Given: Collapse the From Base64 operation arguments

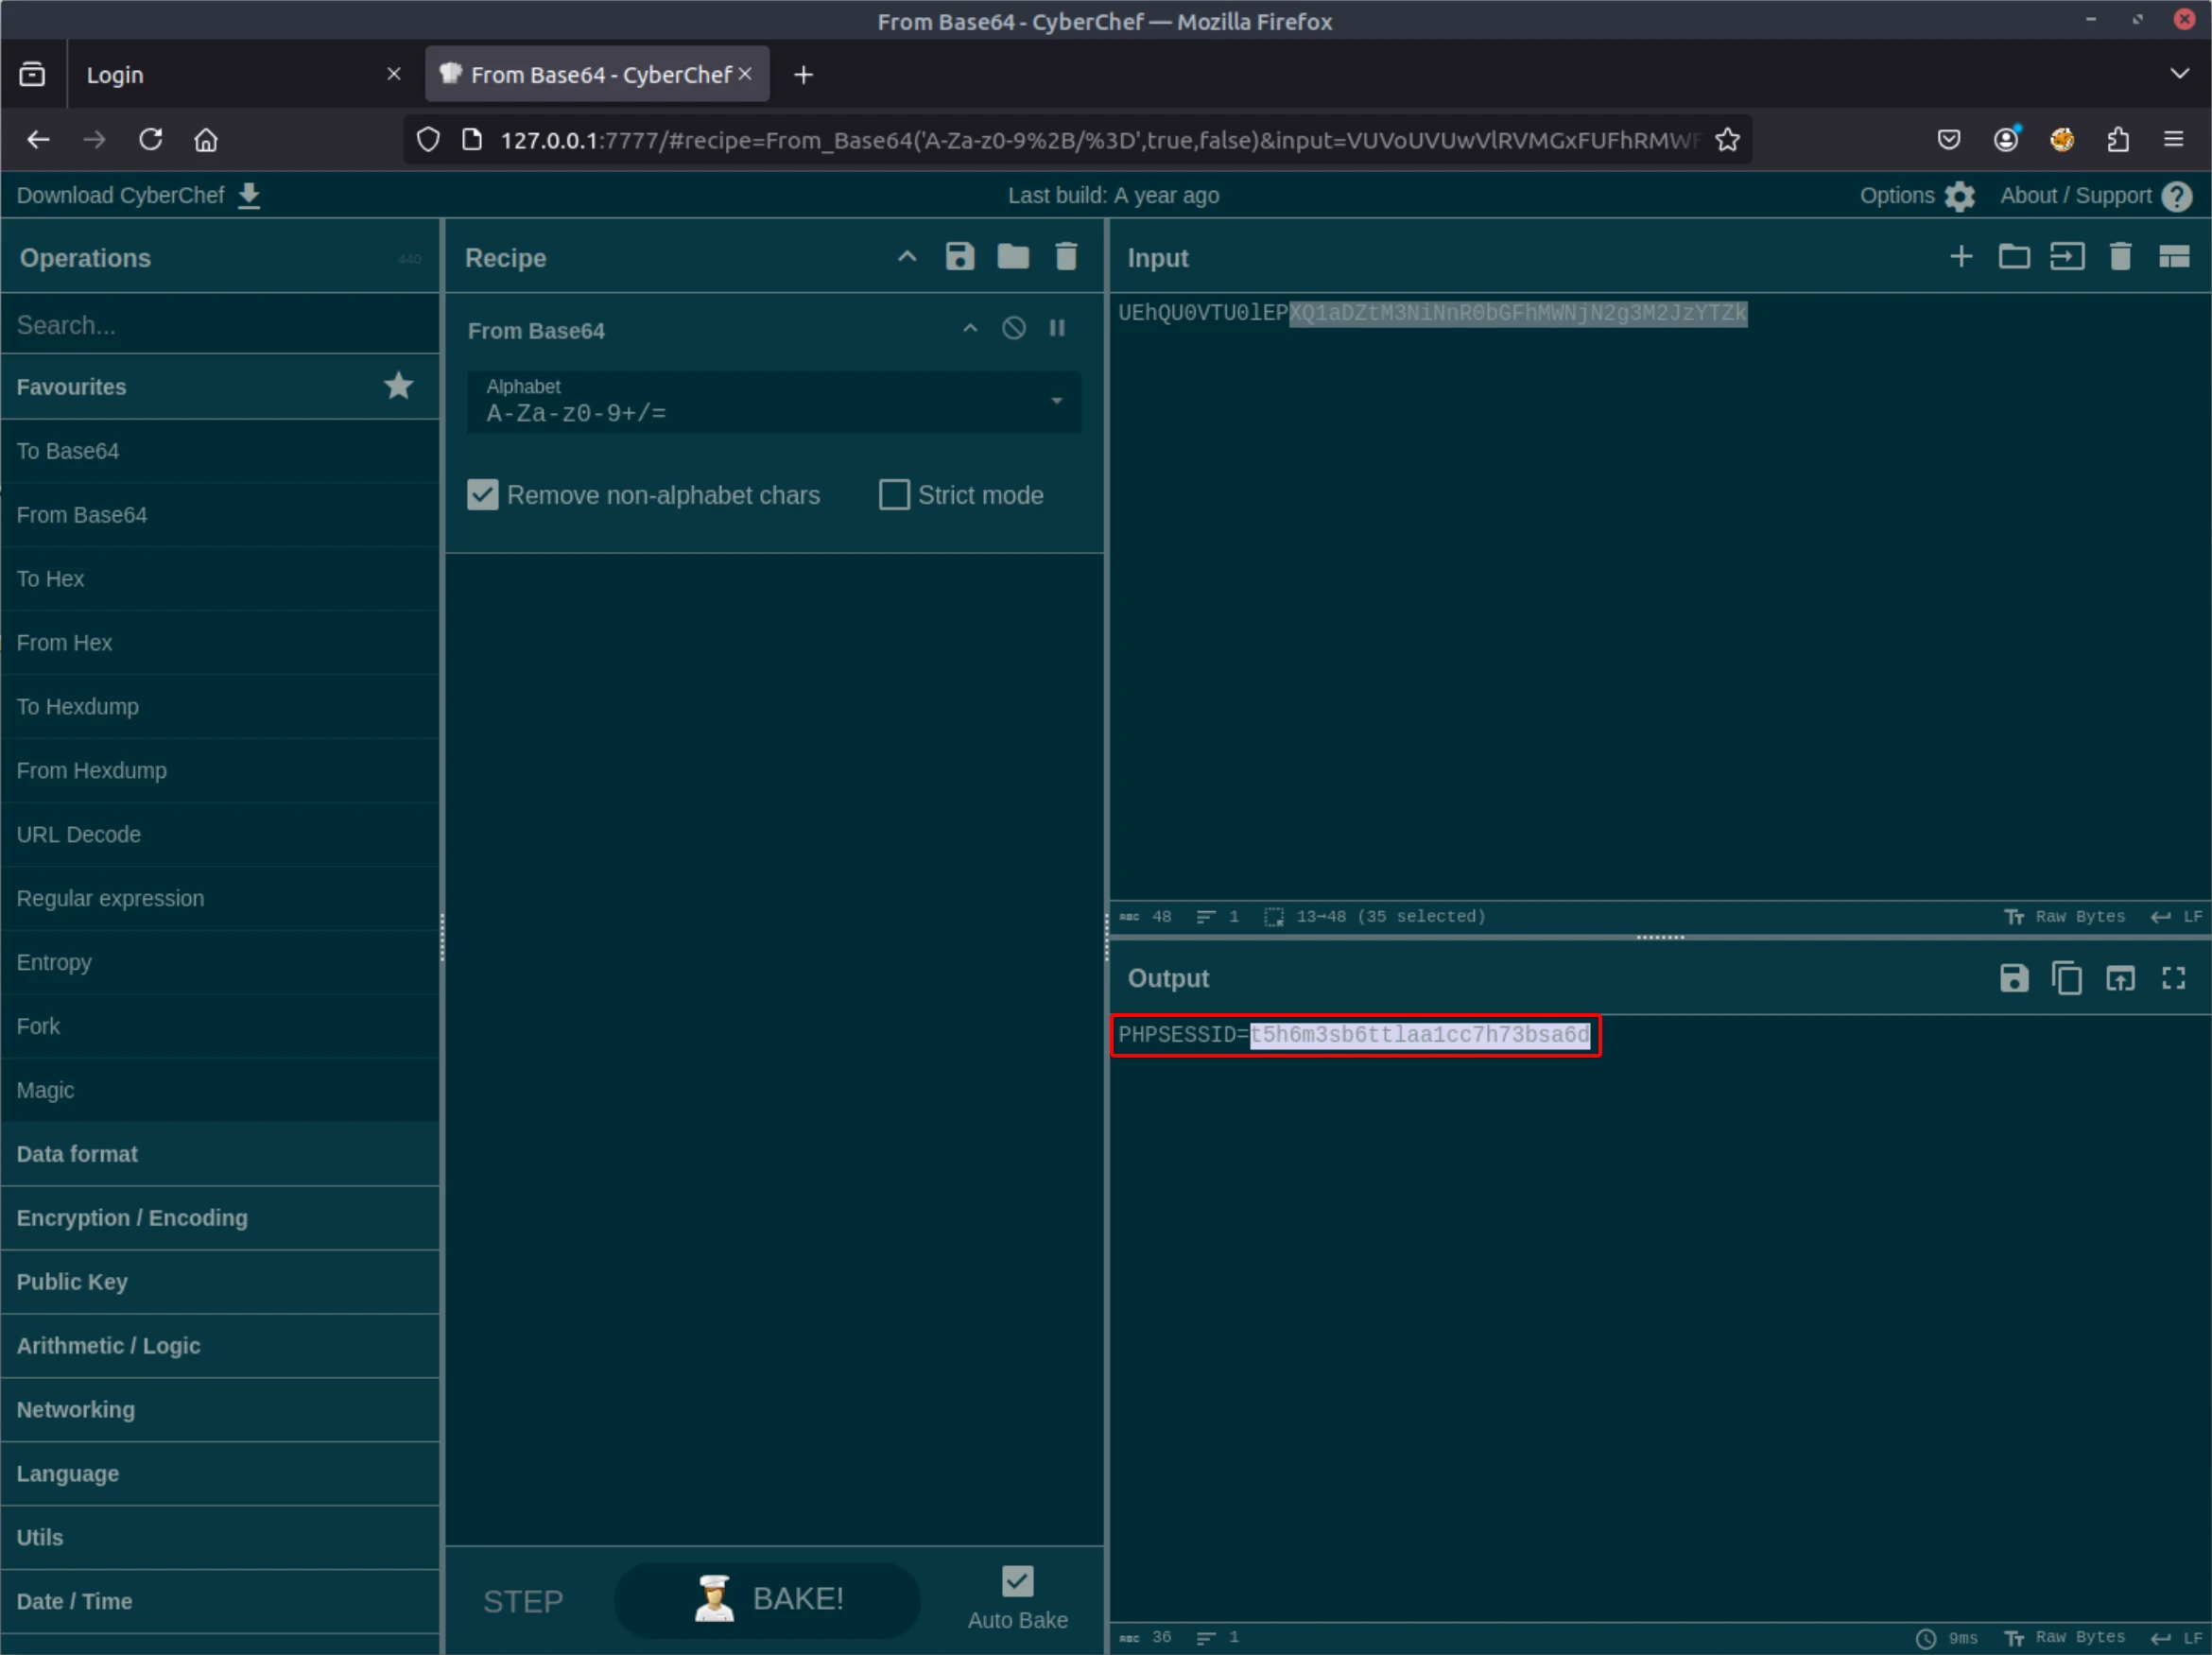Looking at the screenshot, I should (x=969, y=328).
